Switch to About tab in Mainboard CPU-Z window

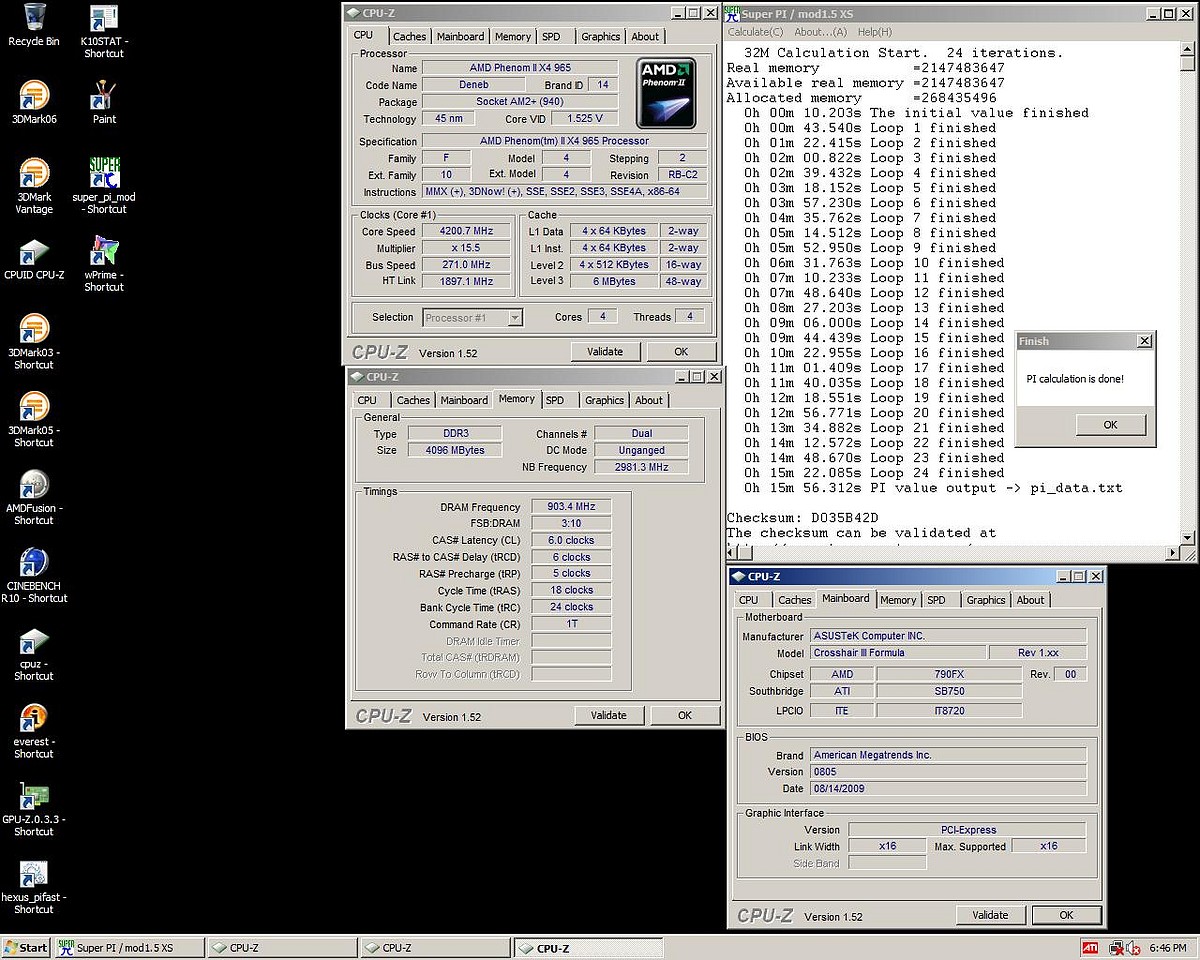pyautogui.click(x=1030, y=600)
